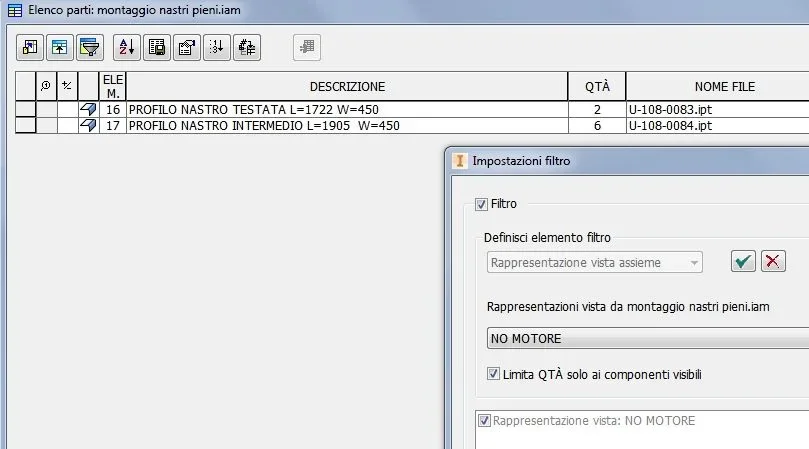Click the A-Z sort icon
809x449 pixels.
coord(127,47)
